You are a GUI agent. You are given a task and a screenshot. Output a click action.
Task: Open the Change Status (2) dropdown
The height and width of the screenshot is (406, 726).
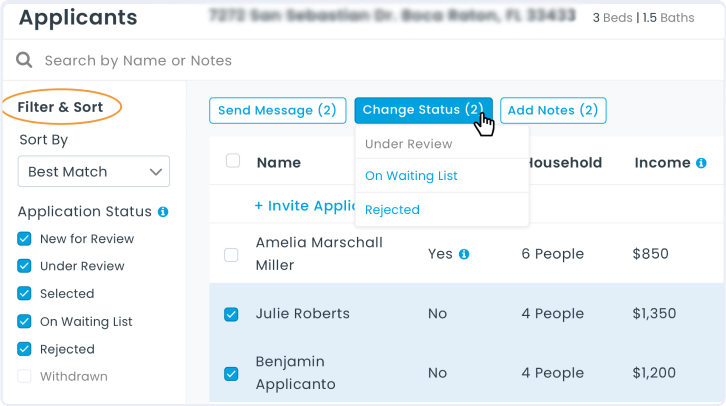(422, 111)
